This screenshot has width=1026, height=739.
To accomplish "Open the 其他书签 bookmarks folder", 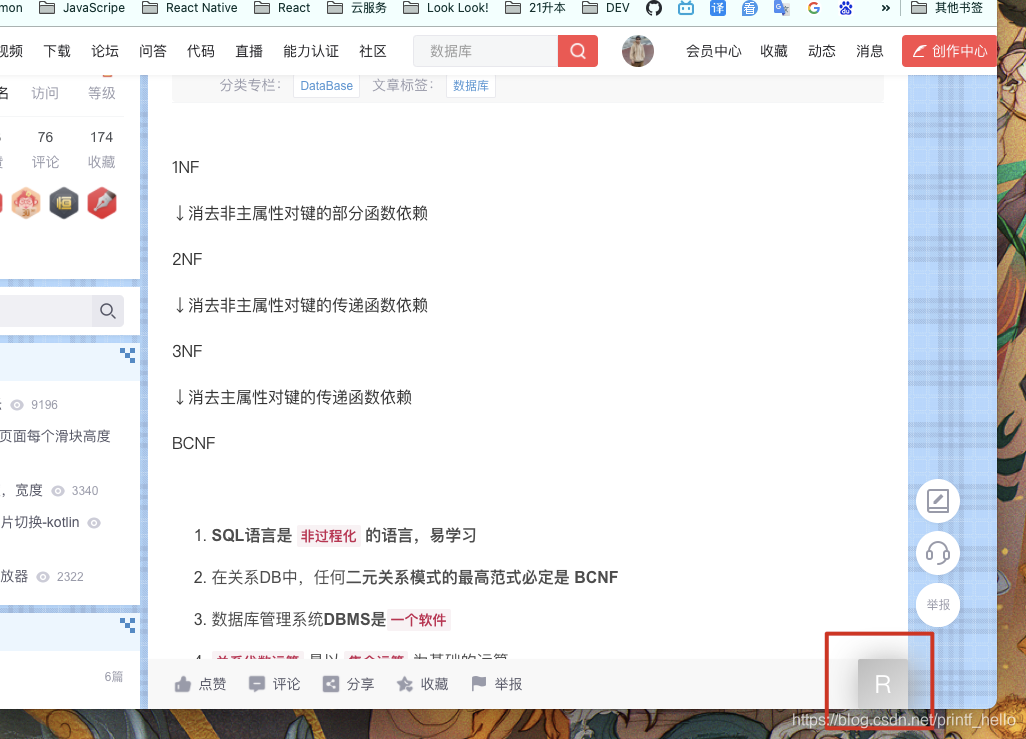I will click(x=947, y=8).
